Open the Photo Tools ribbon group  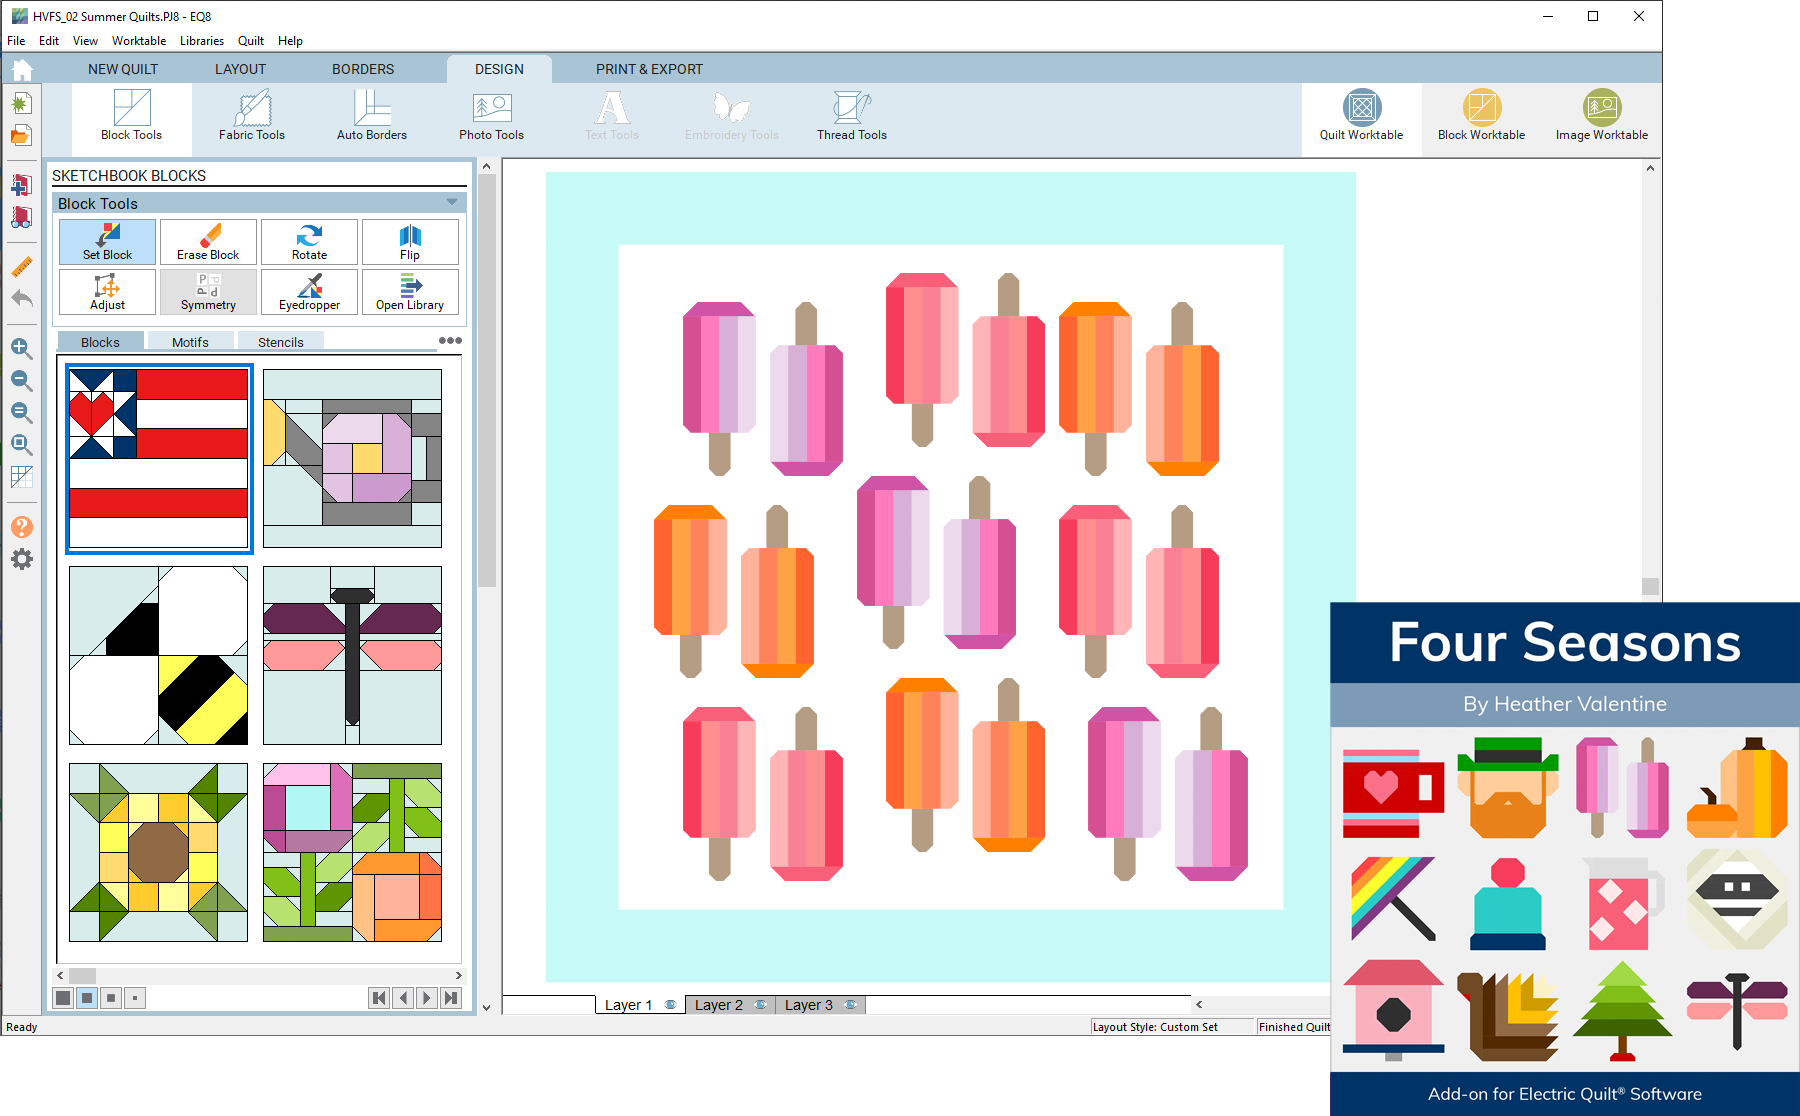(x=491, y=116)
